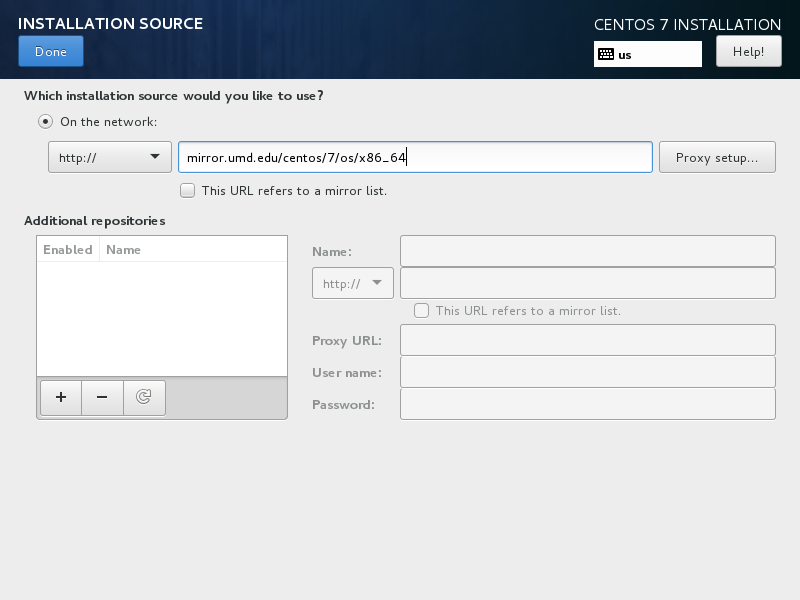800x600 pixels.
Task: Click the Done button
Action: coord(51,52)
